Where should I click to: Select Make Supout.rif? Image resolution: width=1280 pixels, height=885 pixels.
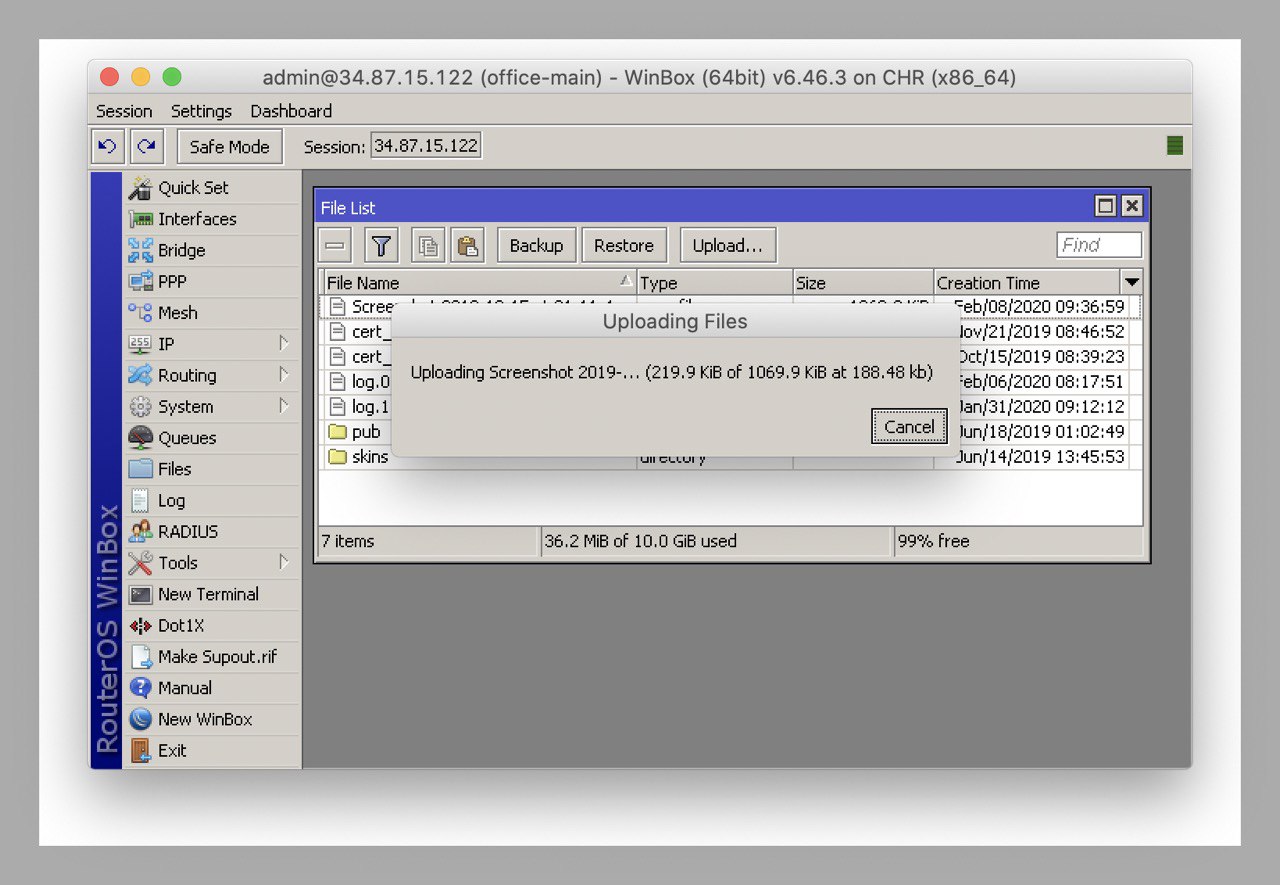(x=211, y=656)
